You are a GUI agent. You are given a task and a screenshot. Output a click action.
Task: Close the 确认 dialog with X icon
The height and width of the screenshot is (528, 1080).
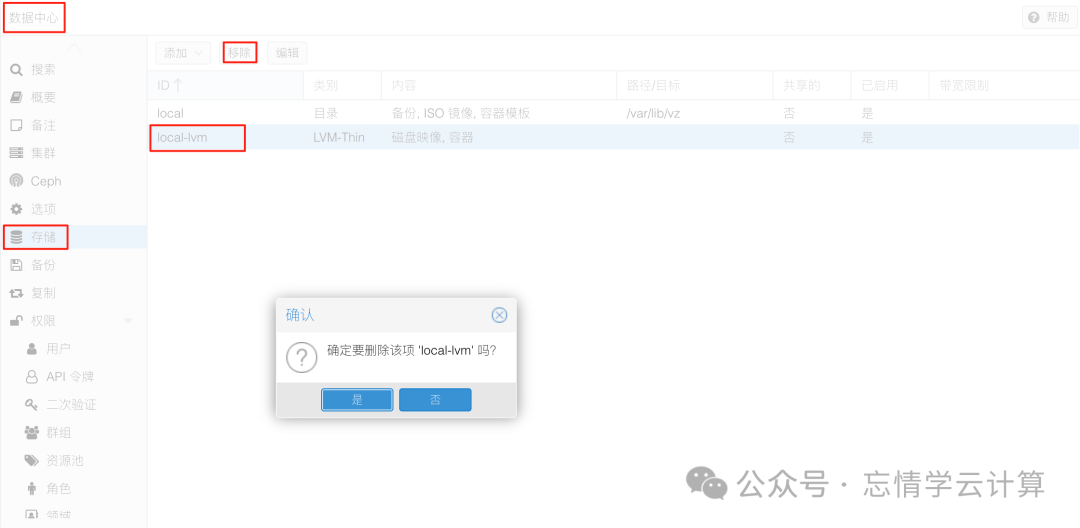(499, 315)
